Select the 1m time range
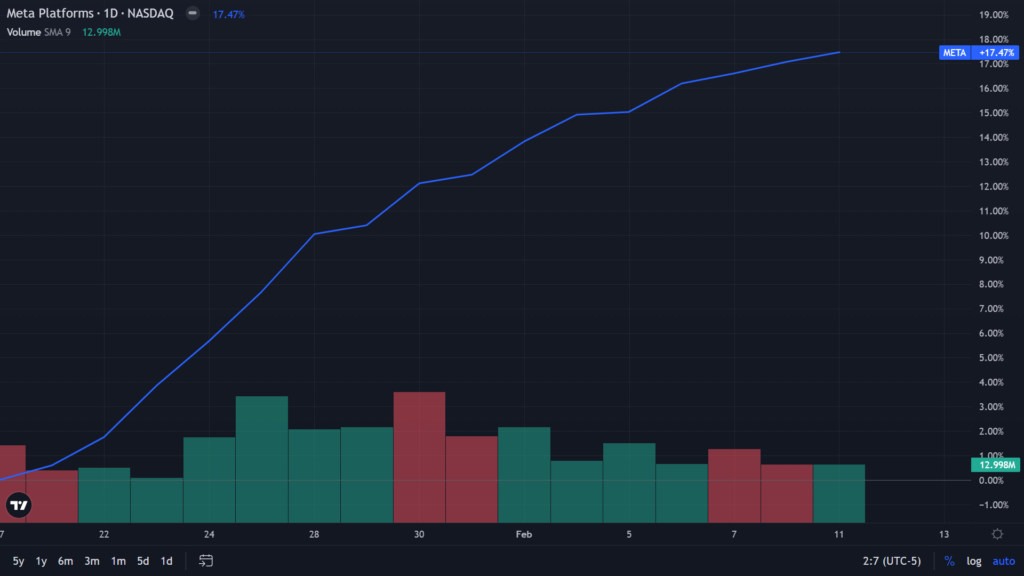1024x576 pixels. pyautogui.click(x=118, y=561)
